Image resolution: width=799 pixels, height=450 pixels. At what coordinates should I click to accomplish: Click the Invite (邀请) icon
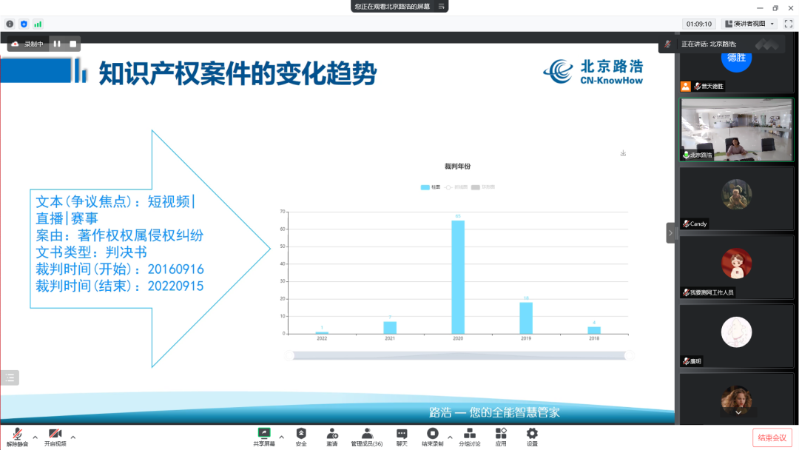[331, 433]
